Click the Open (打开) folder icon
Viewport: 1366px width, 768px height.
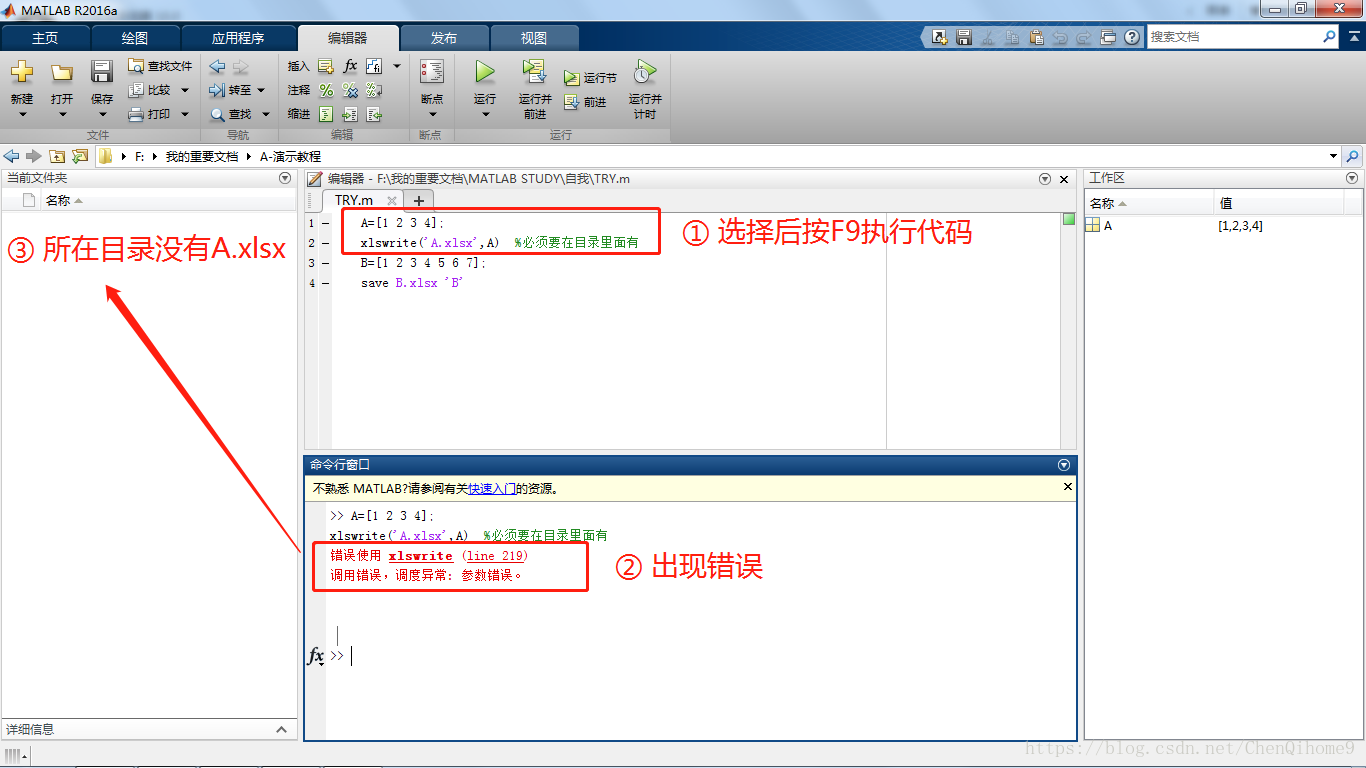62,73
